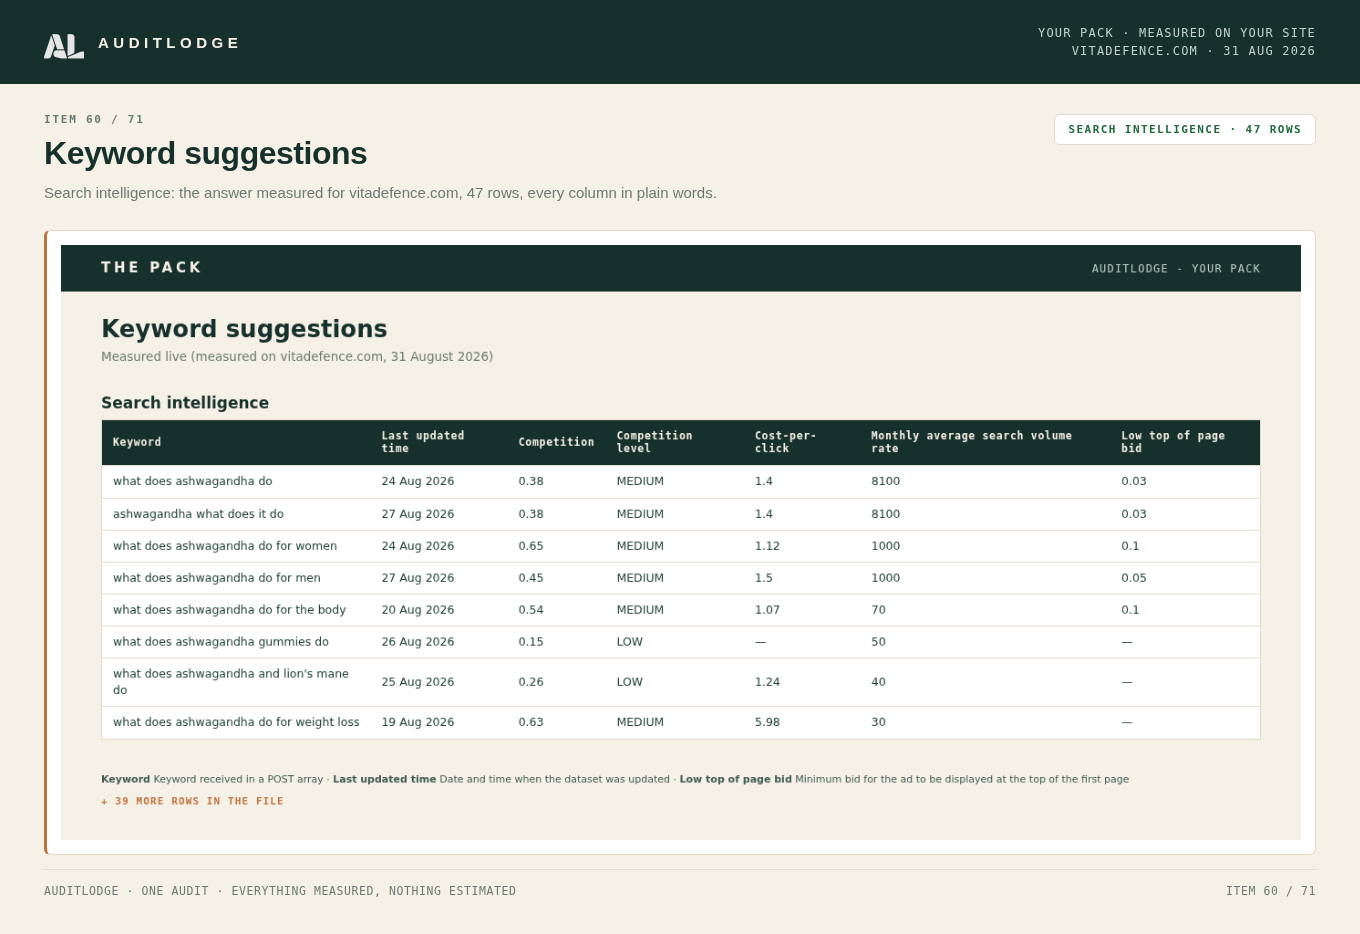This screenshot has height=934, width=1360.
Task: Click the 1.12 cost-per-click value
Action: tap(767, 546)
